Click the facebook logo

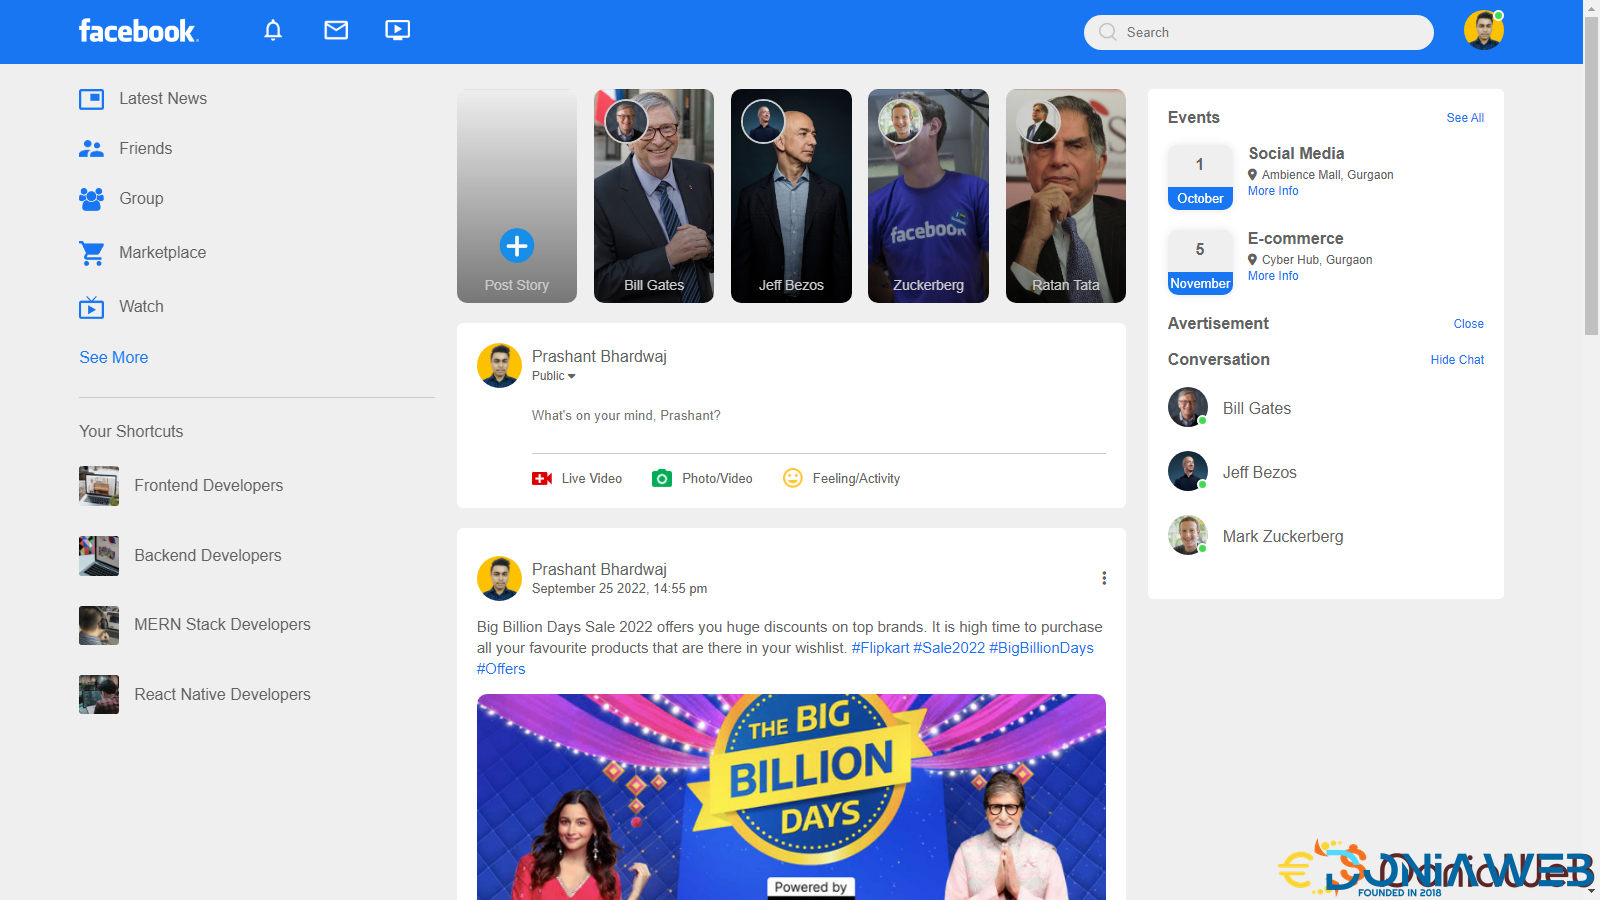click(x=138, y=31)
